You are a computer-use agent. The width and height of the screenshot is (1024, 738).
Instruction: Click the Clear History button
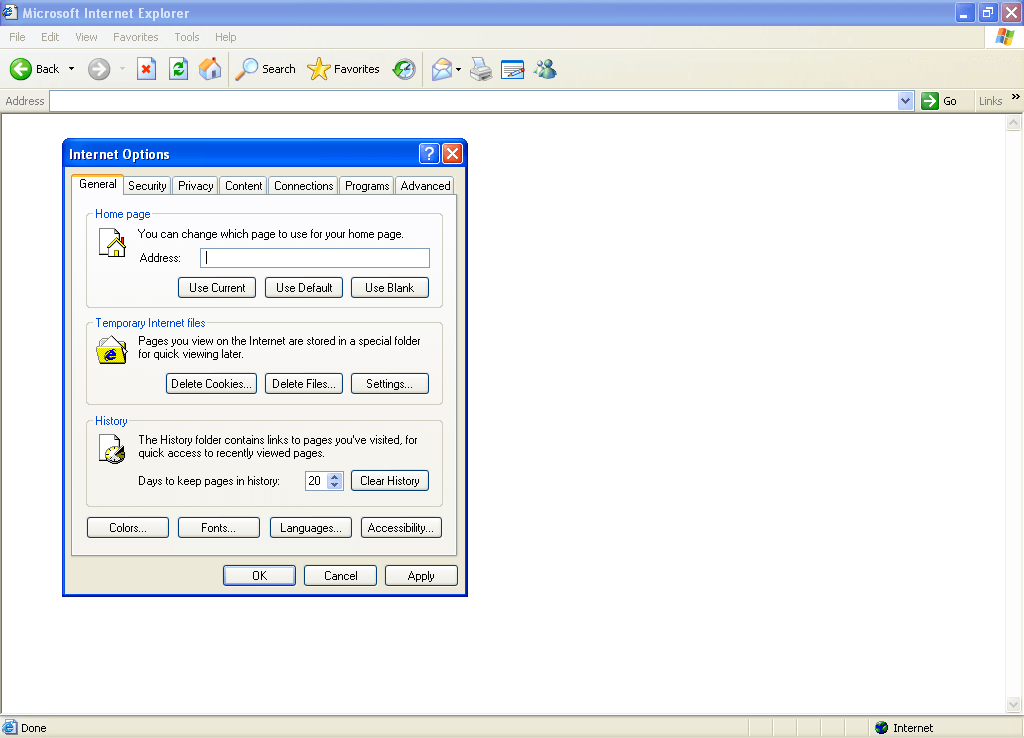pyautogui.click(x=390, y=481)
